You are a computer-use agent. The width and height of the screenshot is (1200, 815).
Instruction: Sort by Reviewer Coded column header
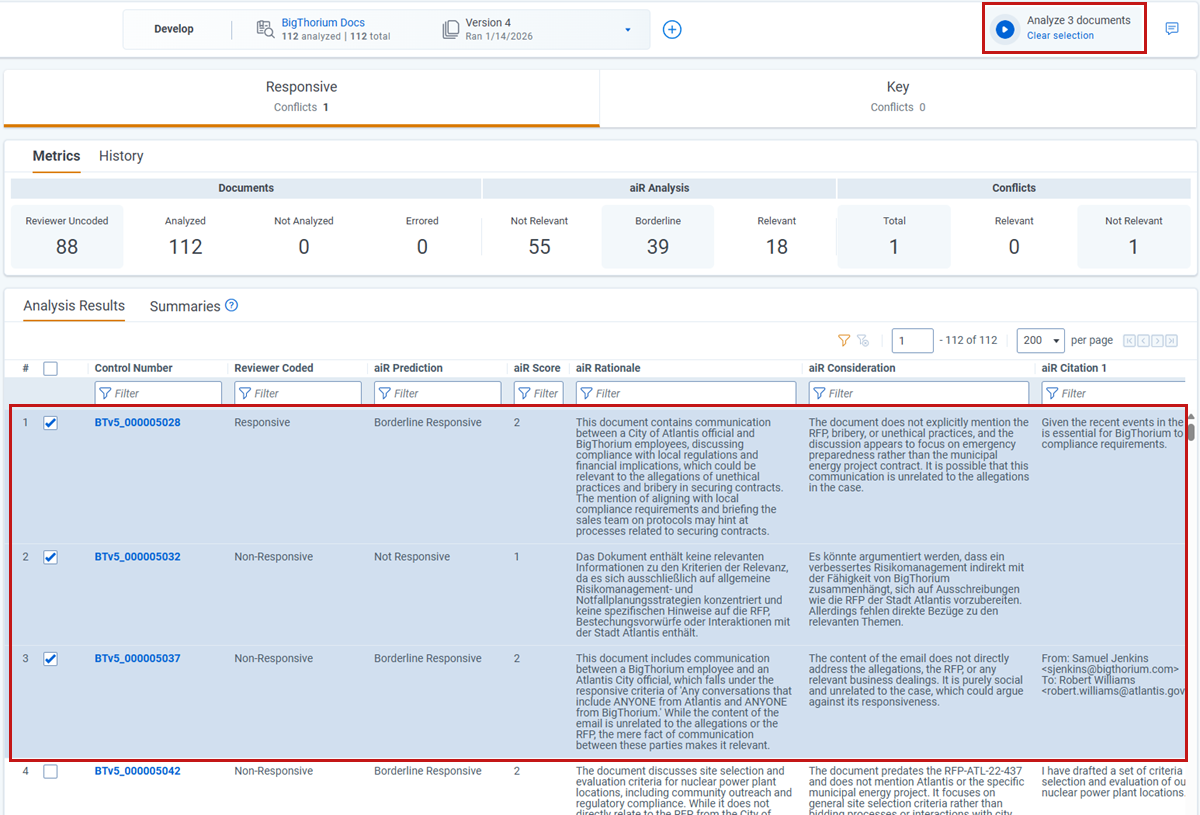coord(274,368)
